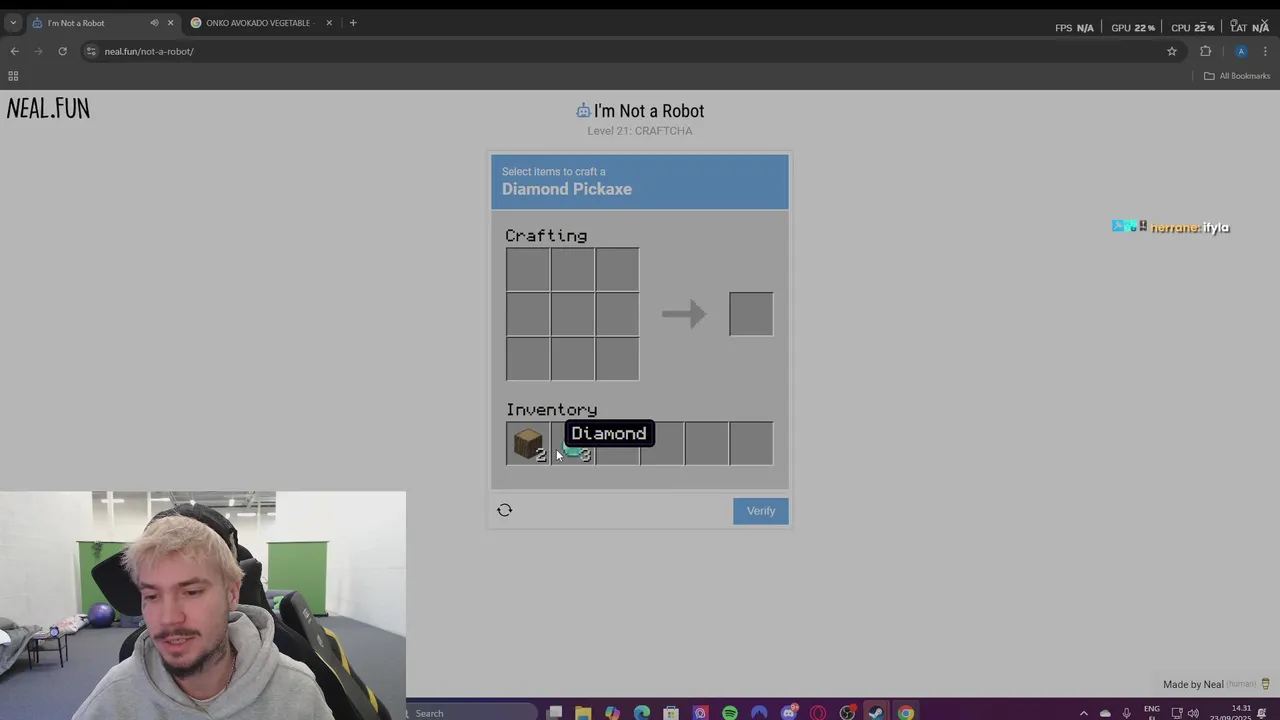Open the All Bookmarks folder
1280x720 pixels.
tap(1237, 76)
